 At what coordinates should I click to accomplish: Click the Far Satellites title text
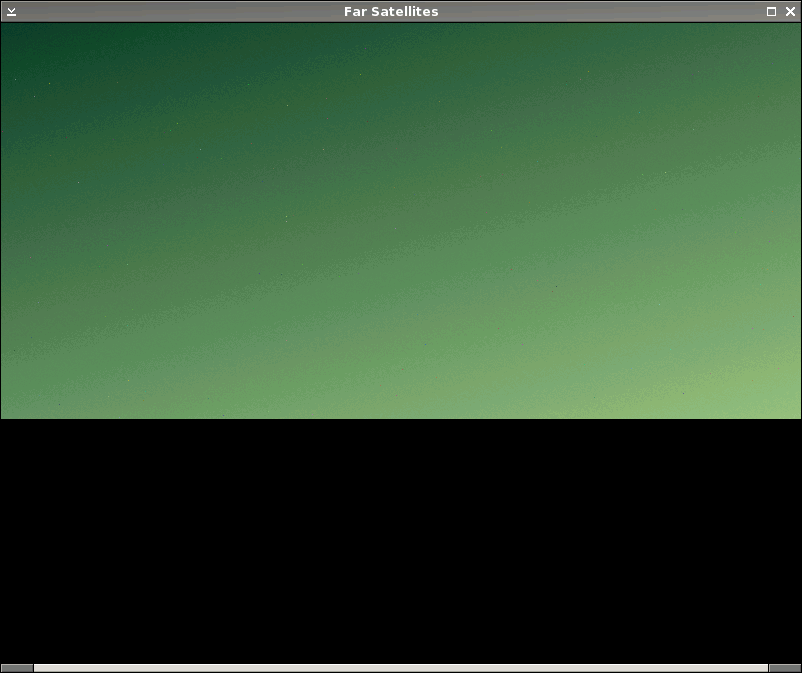(x=391, y=11)
